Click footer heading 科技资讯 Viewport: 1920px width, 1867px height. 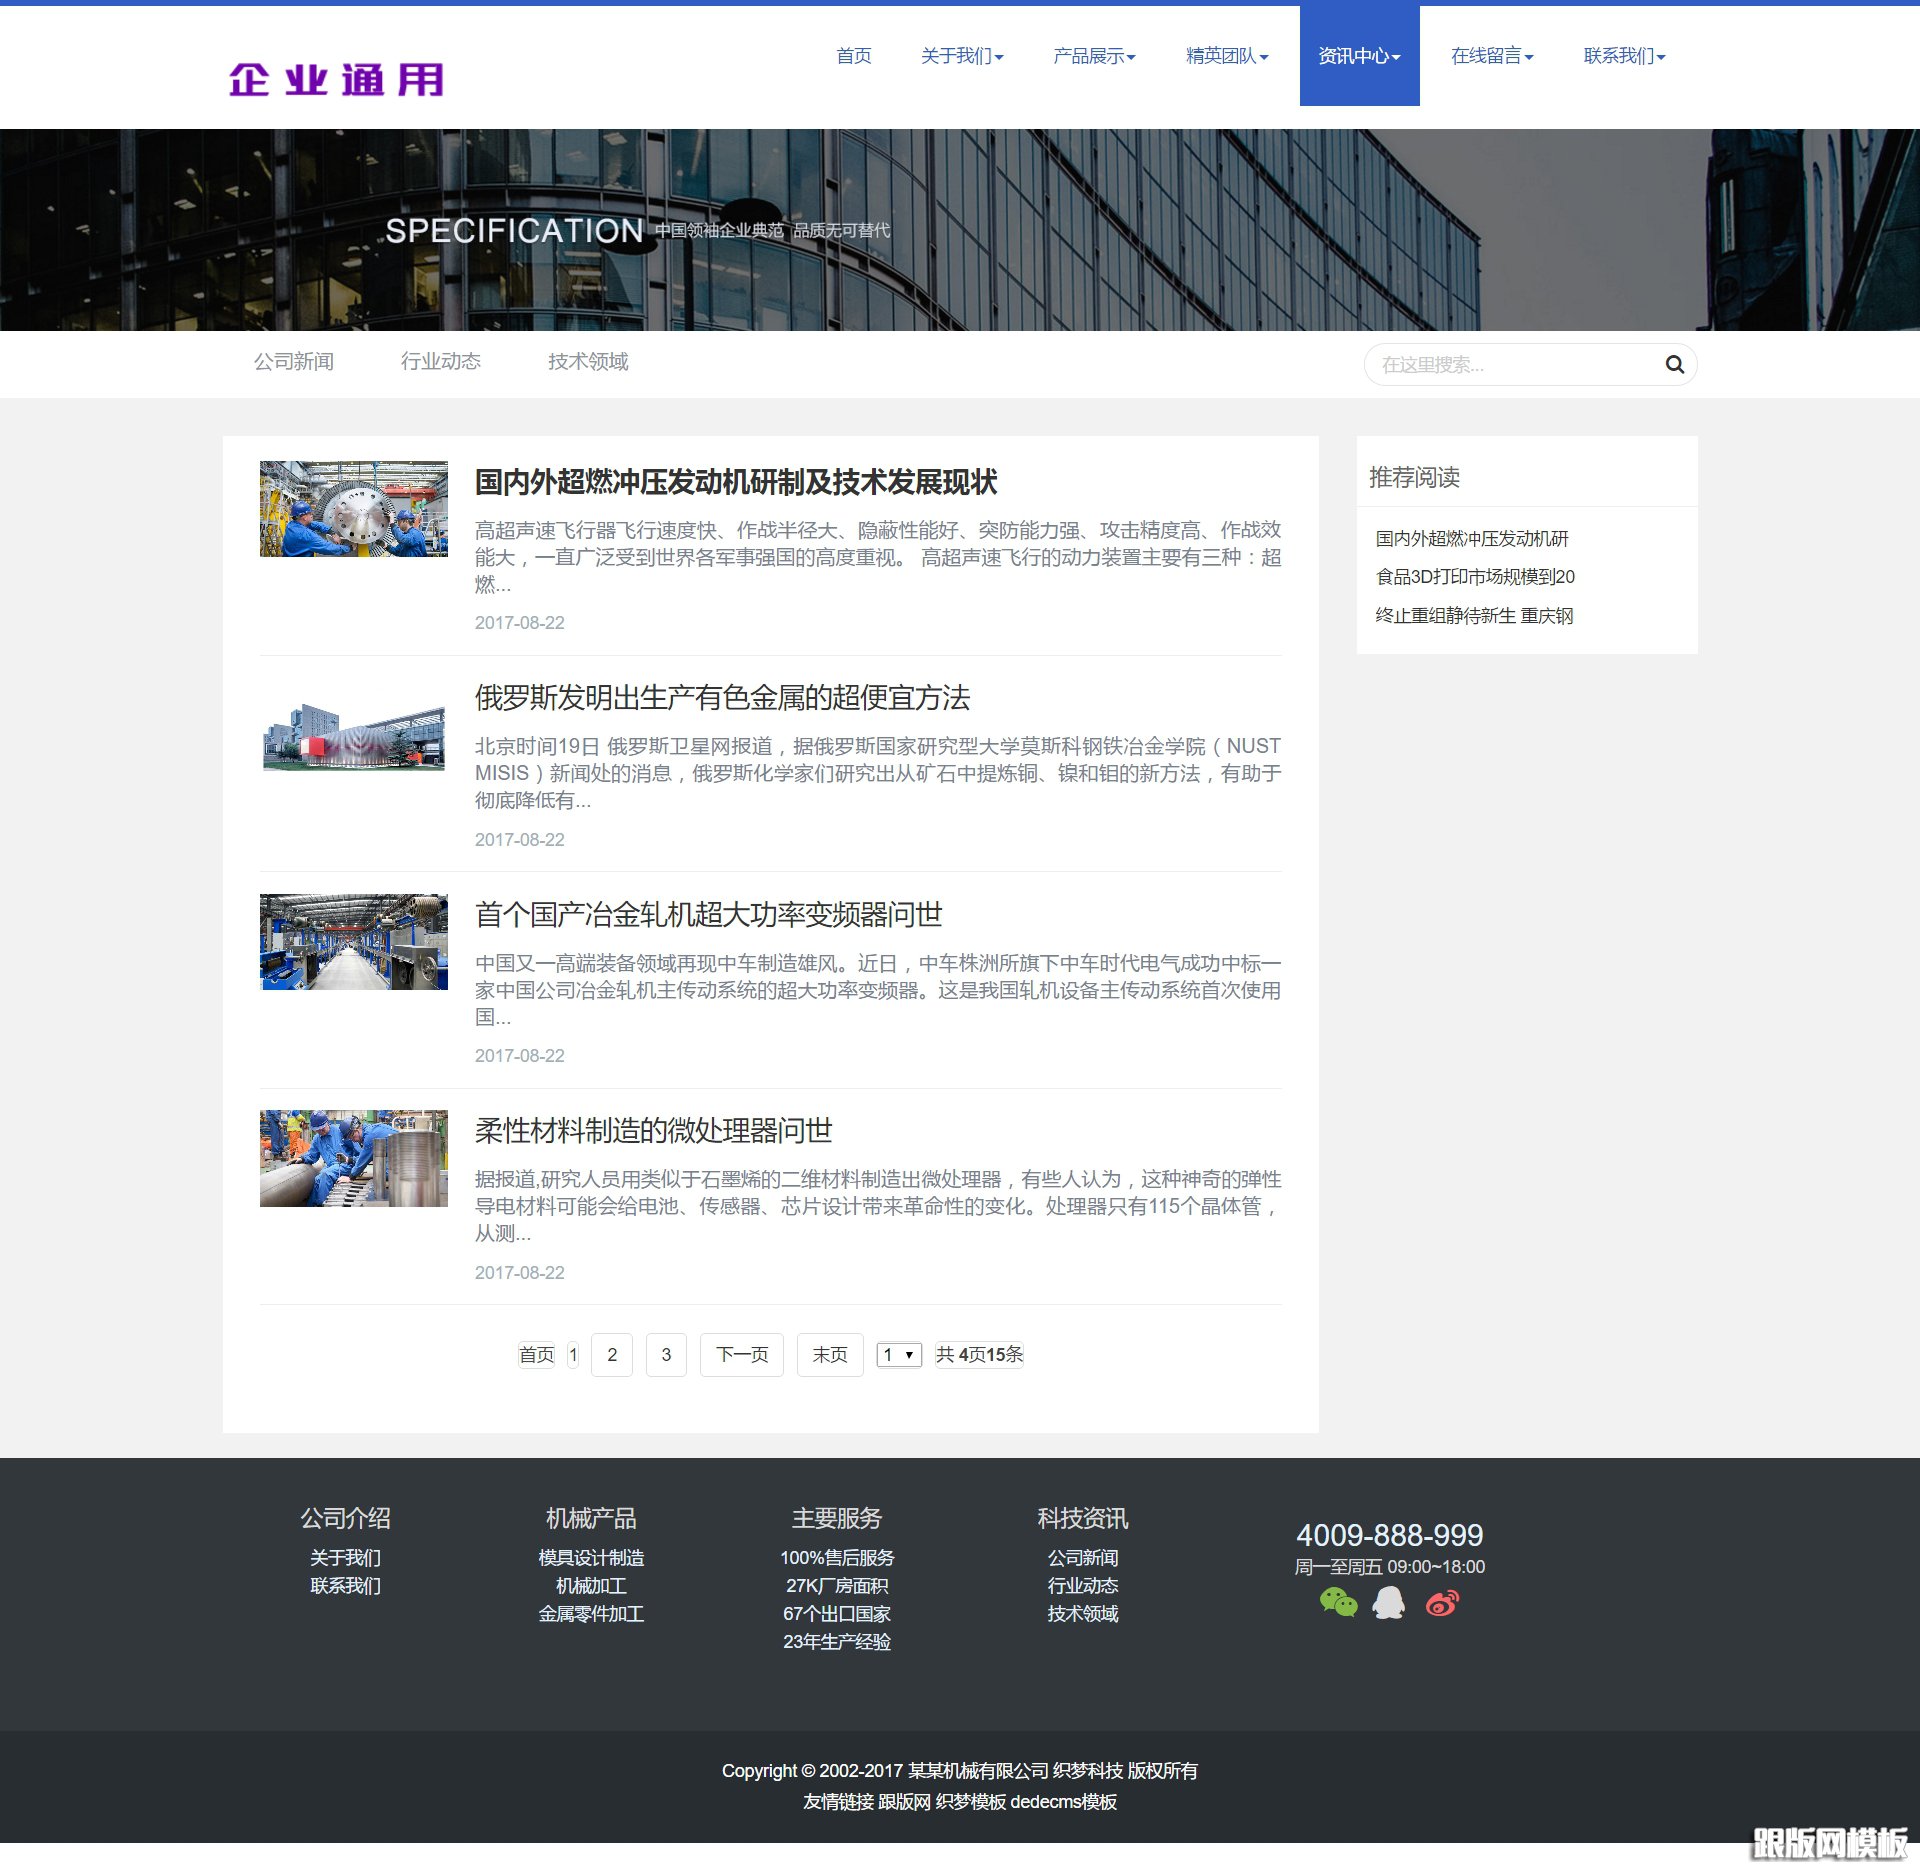pos(1083,1518)
